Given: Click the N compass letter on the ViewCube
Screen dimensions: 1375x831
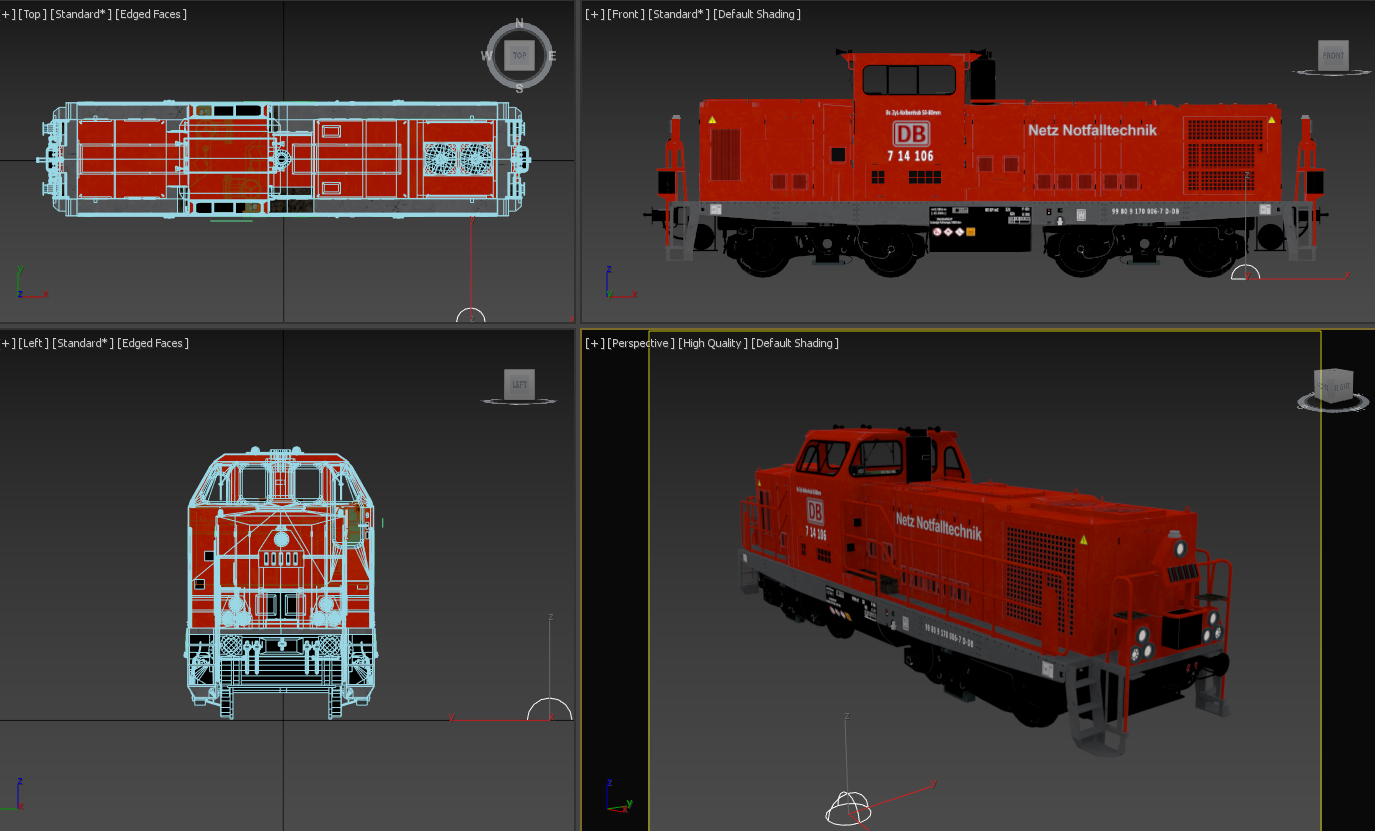Looking at the screenshot, I should pos(519,23).
